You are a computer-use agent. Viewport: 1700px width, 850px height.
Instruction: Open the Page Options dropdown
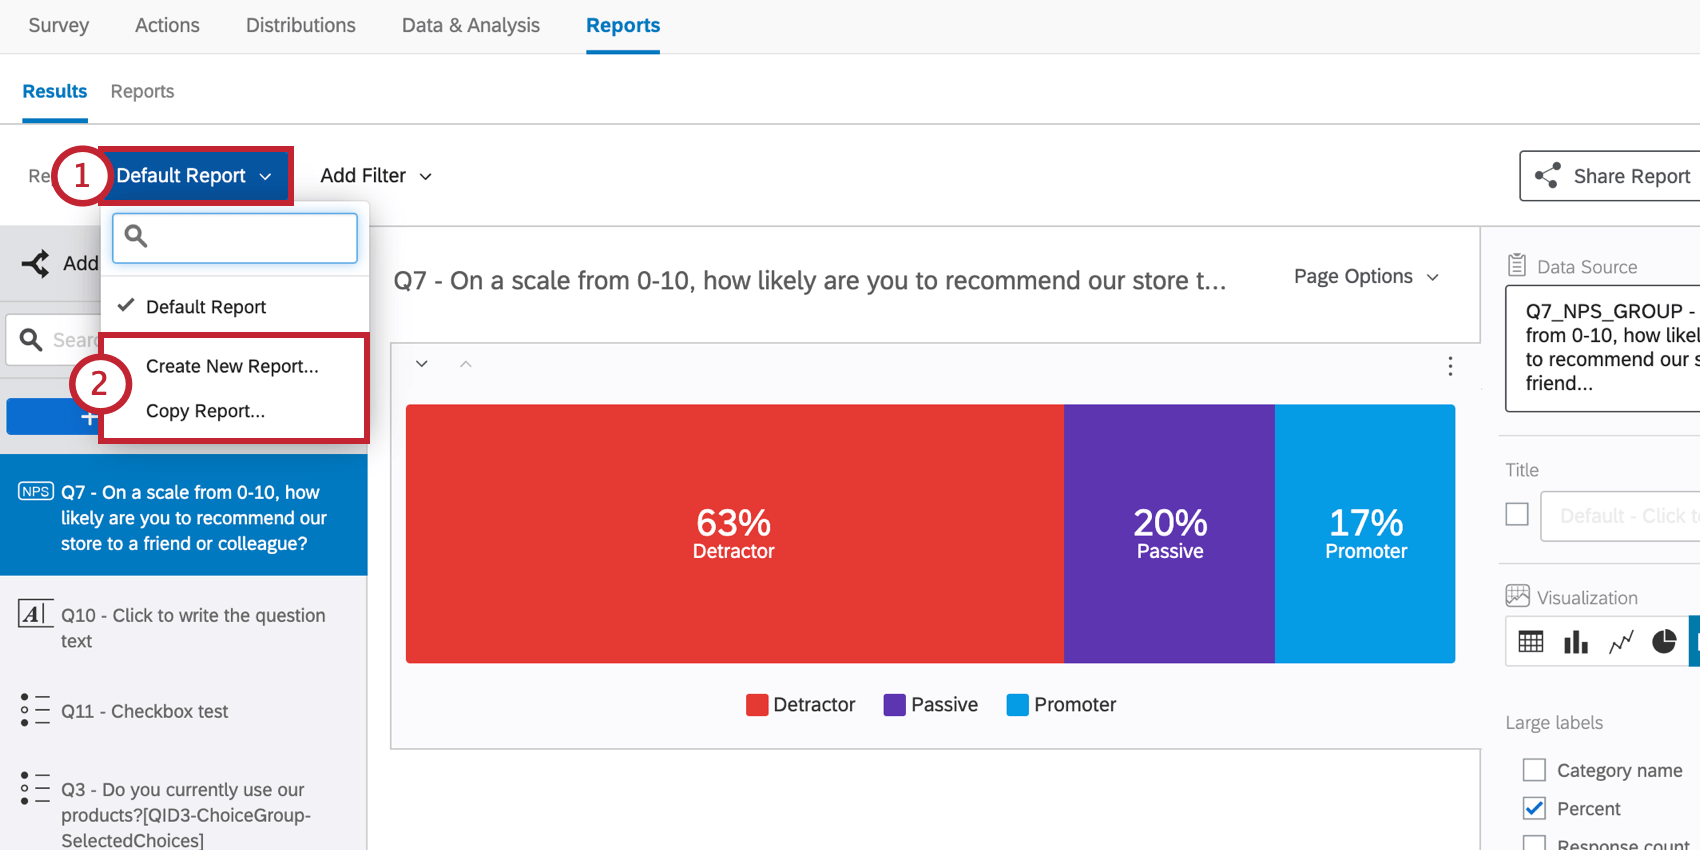point(1366,277)
